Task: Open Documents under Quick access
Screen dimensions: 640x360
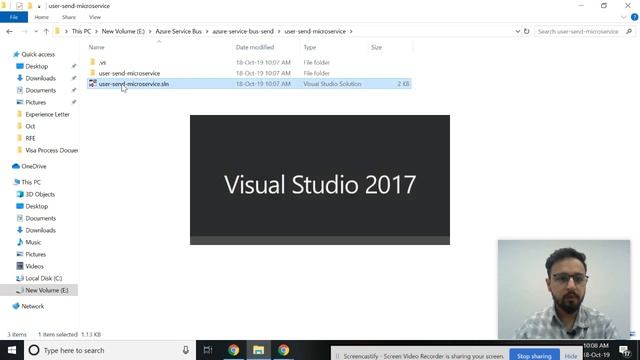Action: (x=40, y=90)
